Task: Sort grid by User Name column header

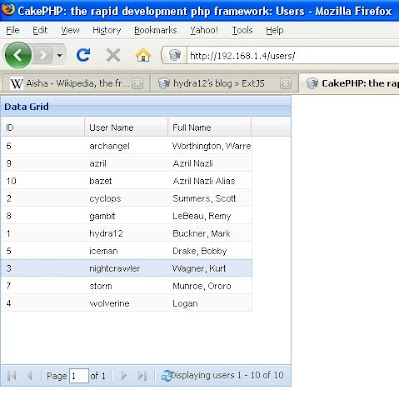Action: coord(126,127)
